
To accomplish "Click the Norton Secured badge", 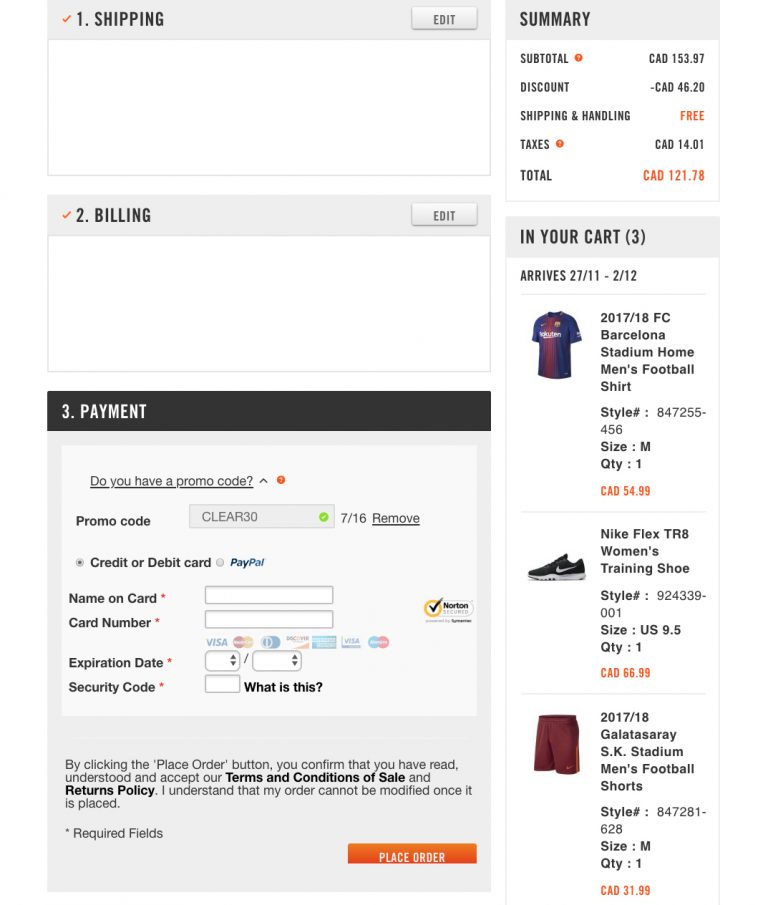I will [448, 609].
